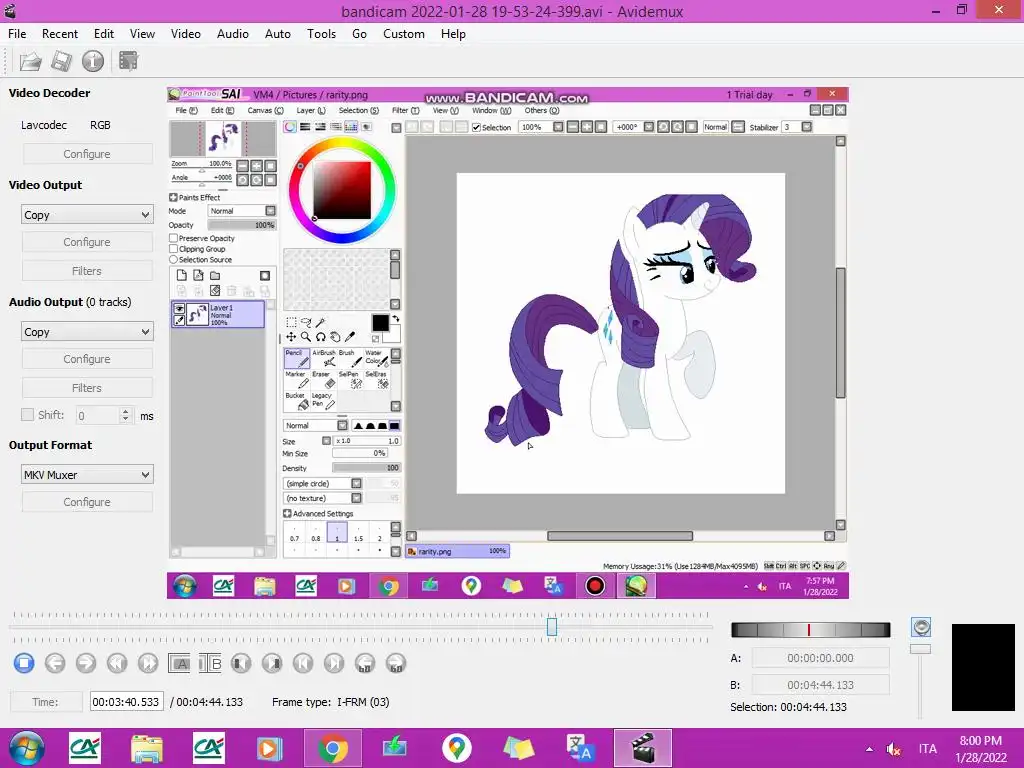Click Configure under Output Format

(x=87, y=502)
